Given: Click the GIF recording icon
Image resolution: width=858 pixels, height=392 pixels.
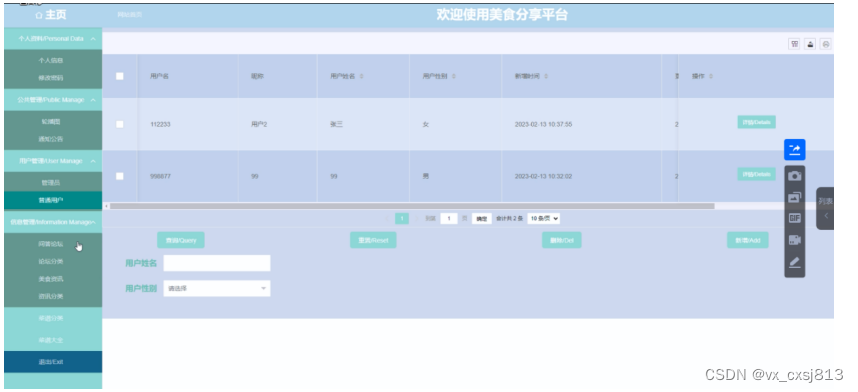Looking at the screenshot, I should tap(795, 218).
